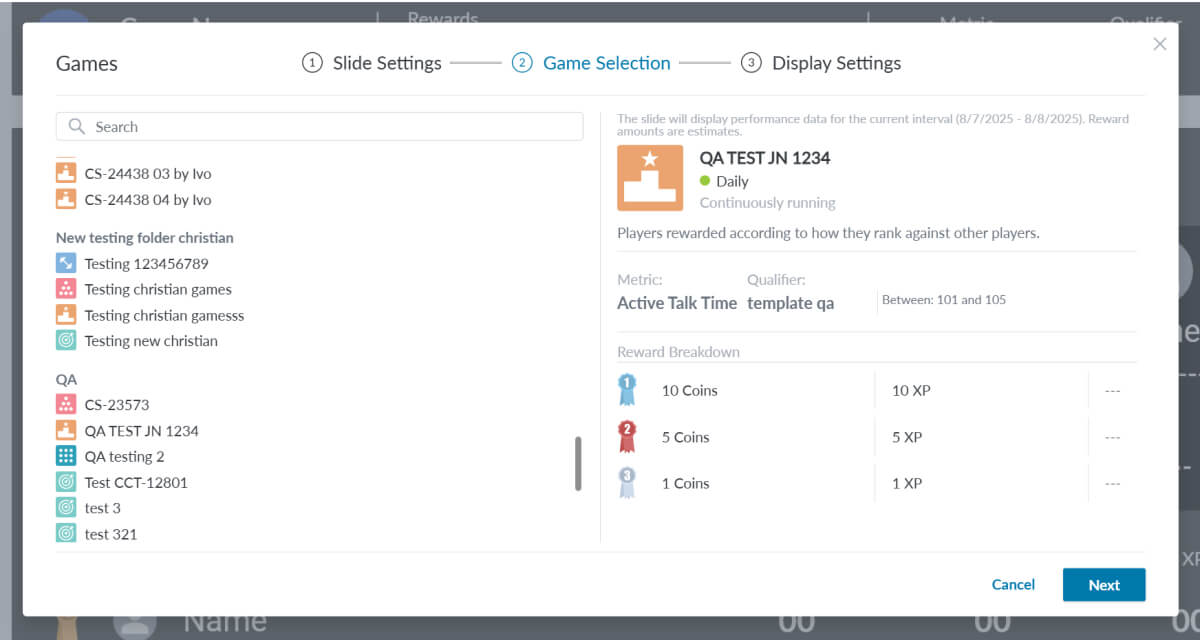
Task: Click the blue icon beside Testing 123456789
Action: pos(66,264)
